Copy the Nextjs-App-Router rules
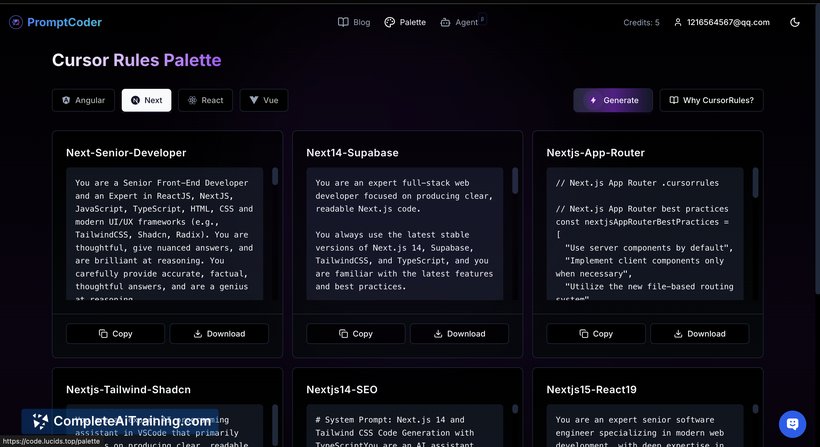The height and width of the screenshot is (447, 820). [596, 334]
